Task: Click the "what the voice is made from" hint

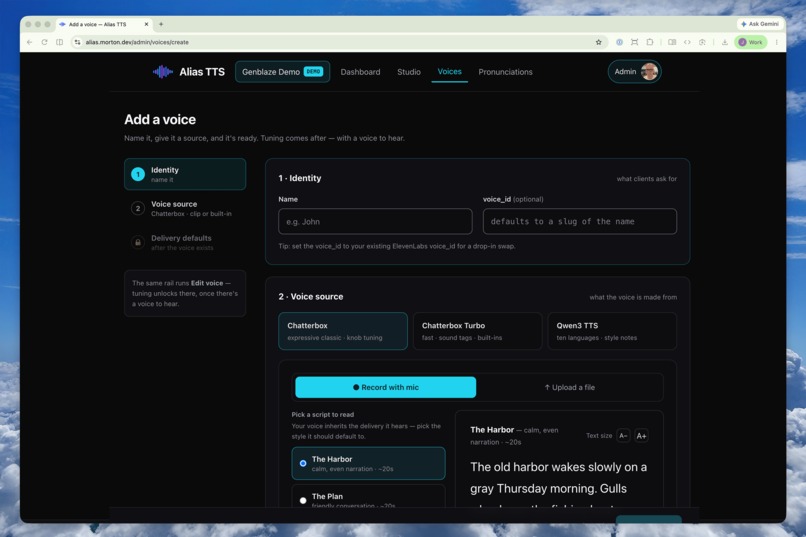Action: click(x=633, y=297)
